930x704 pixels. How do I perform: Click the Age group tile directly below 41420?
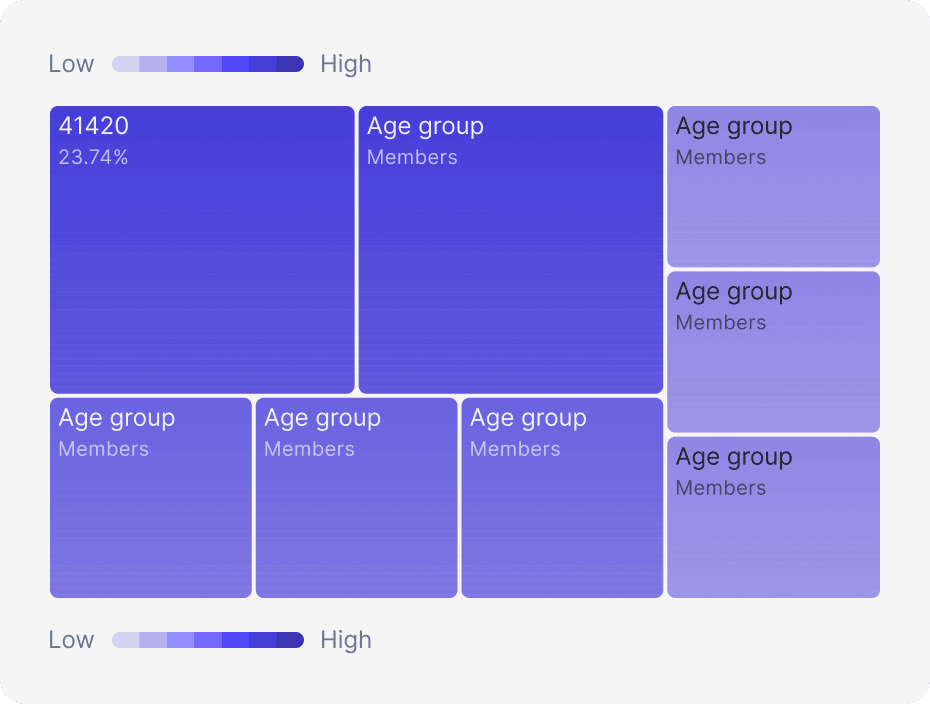pyautogui.click(x=151, y=510)
